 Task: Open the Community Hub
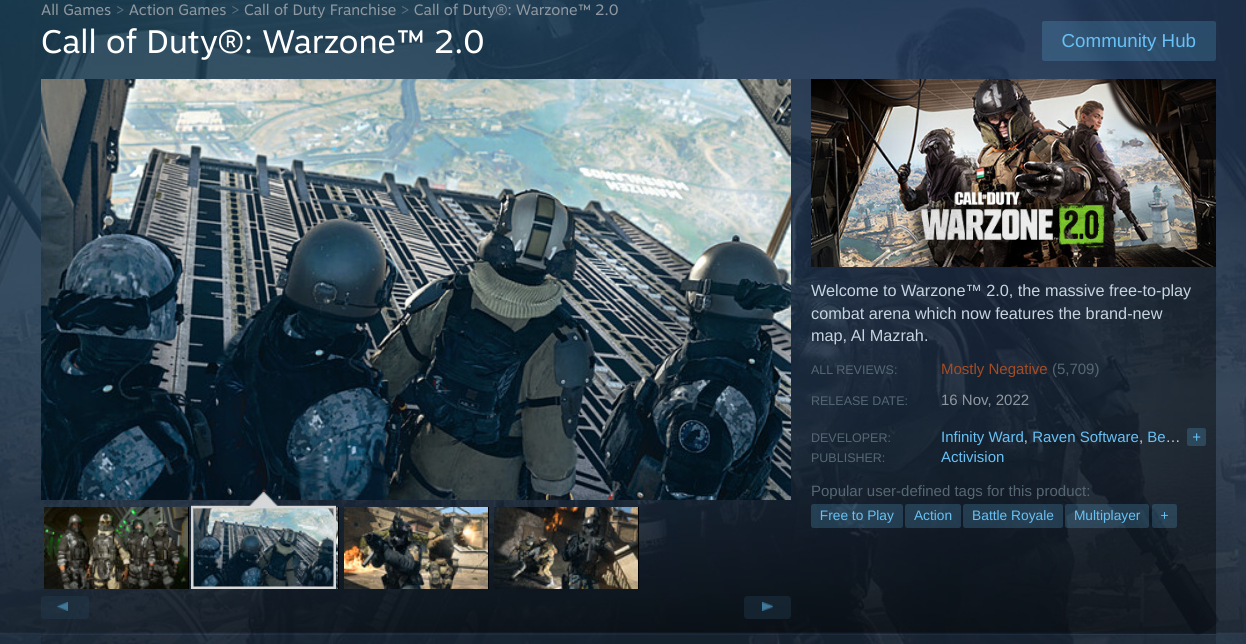tap(1128, 41)
